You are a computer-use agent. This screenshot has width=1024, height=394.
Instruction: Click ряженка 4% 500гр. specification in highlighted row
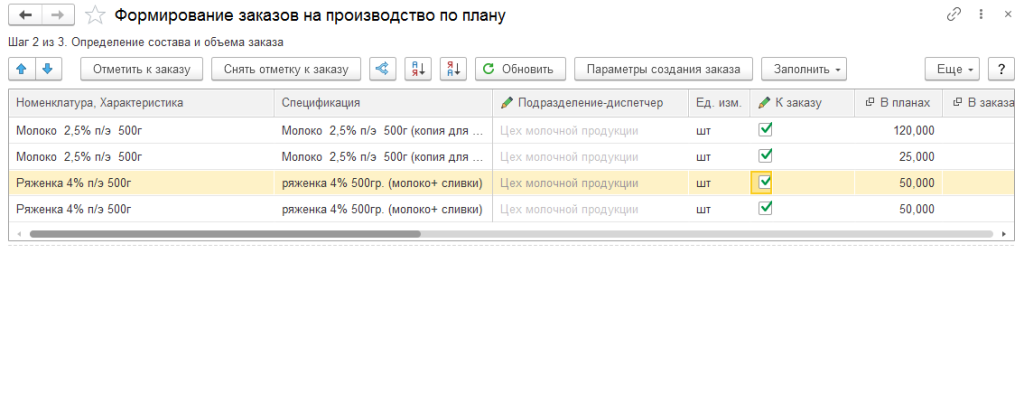point(383,183)
